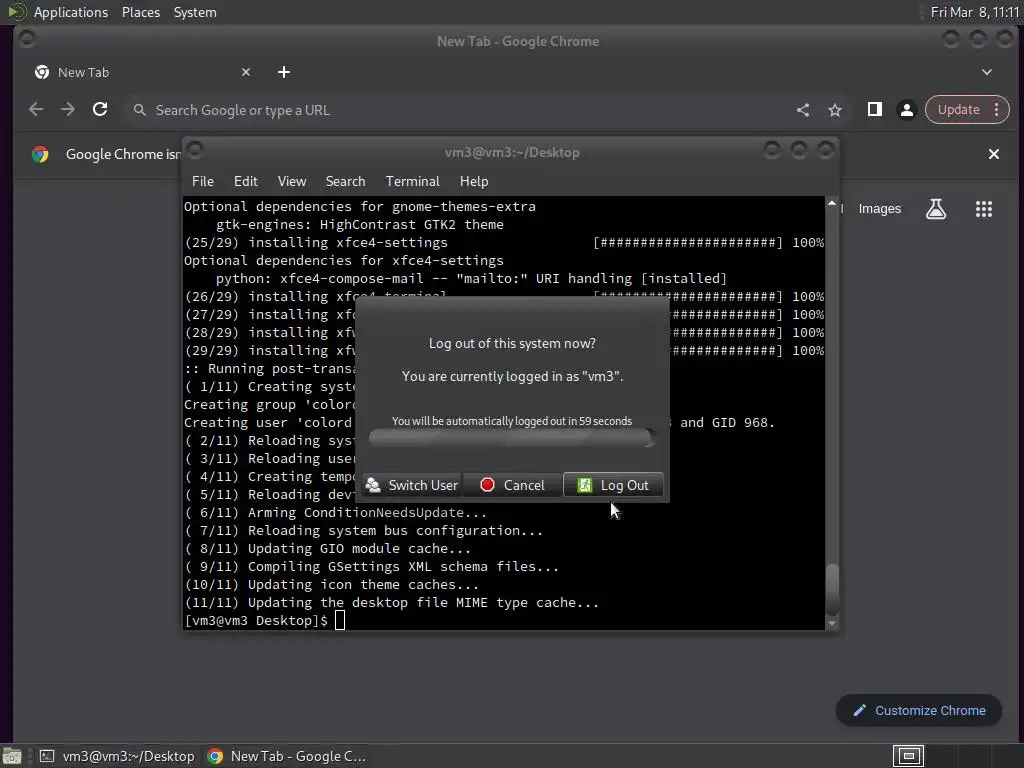The height and width of the screenshot is (768, 1024).
Task: Toggle Chrome side panel icon
Action: (x=875, y=110)
